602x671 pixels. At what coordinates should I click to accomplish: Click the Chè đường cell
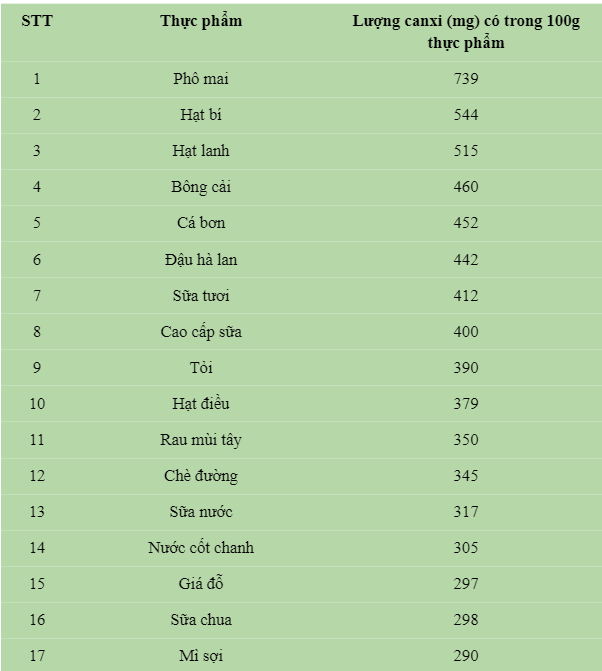pyautogui.click(x=201, y=476)
